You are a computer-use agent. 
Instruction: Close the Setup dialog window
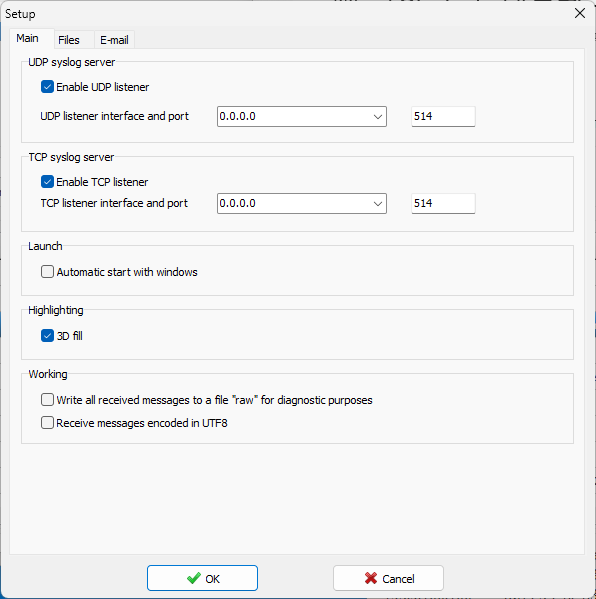pyautogui.click(x=580, y=13)
